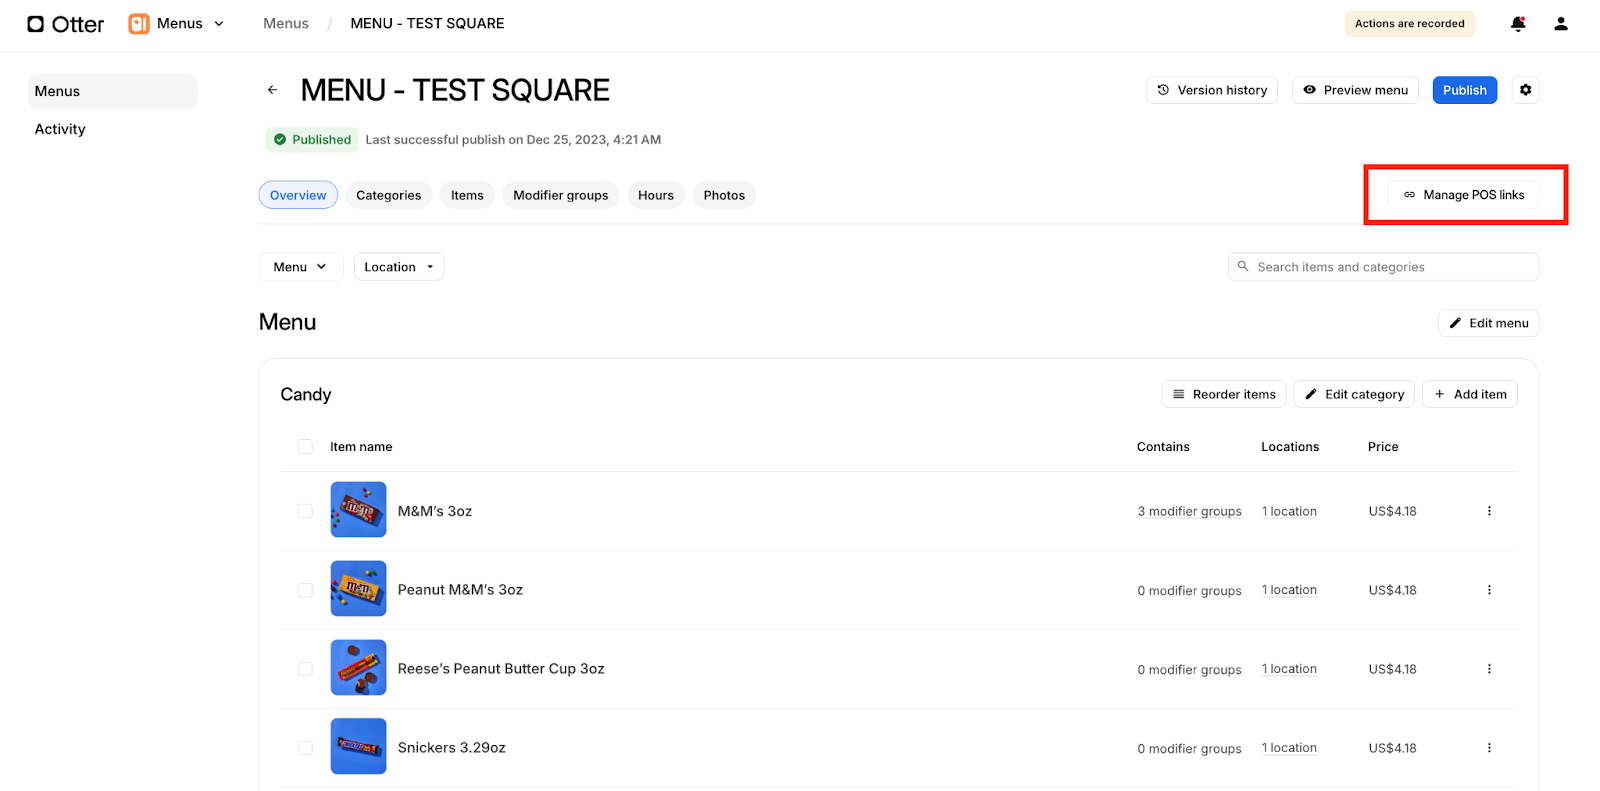The height and width of the screenshot is (791, 1600).
Task: Select all items with header checkbox
Action: [x=305, y=447]
